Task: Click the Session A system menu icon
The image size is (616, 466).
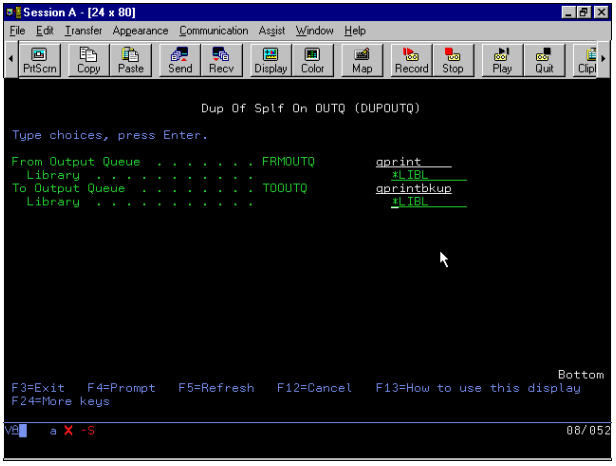Action: coord(14,13)
